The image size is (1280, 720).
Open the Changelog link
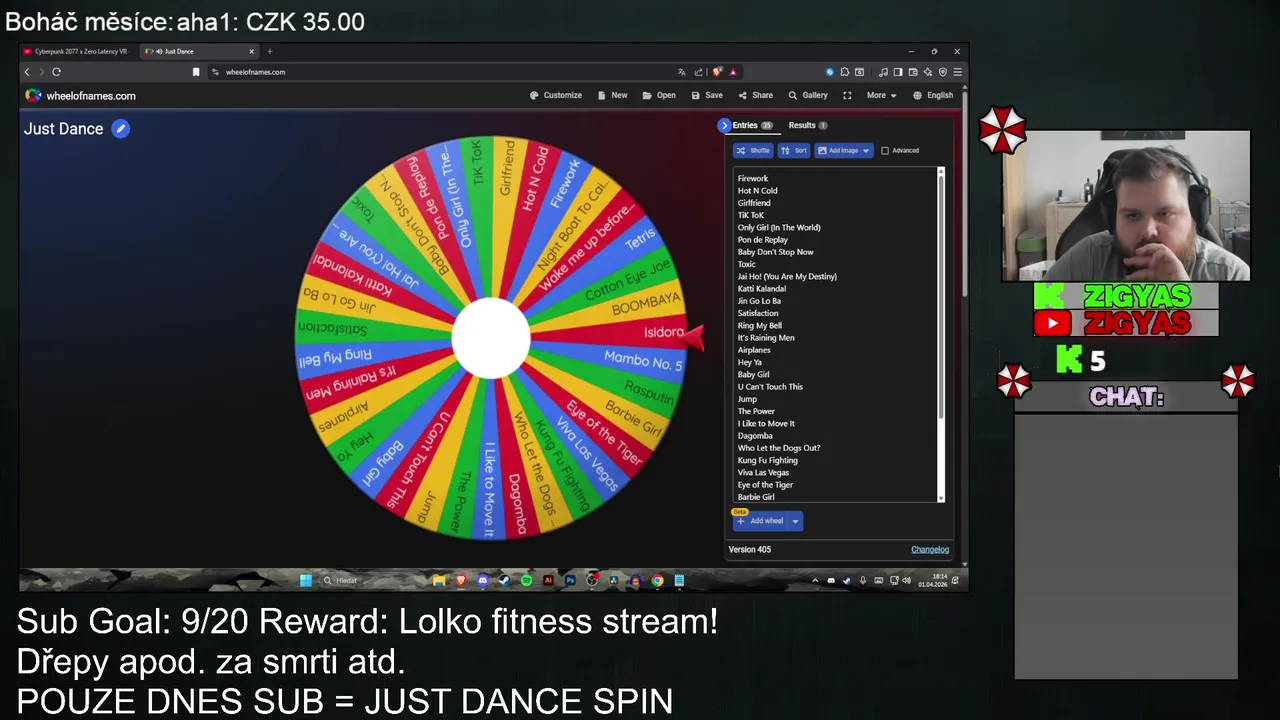point(930,549)
